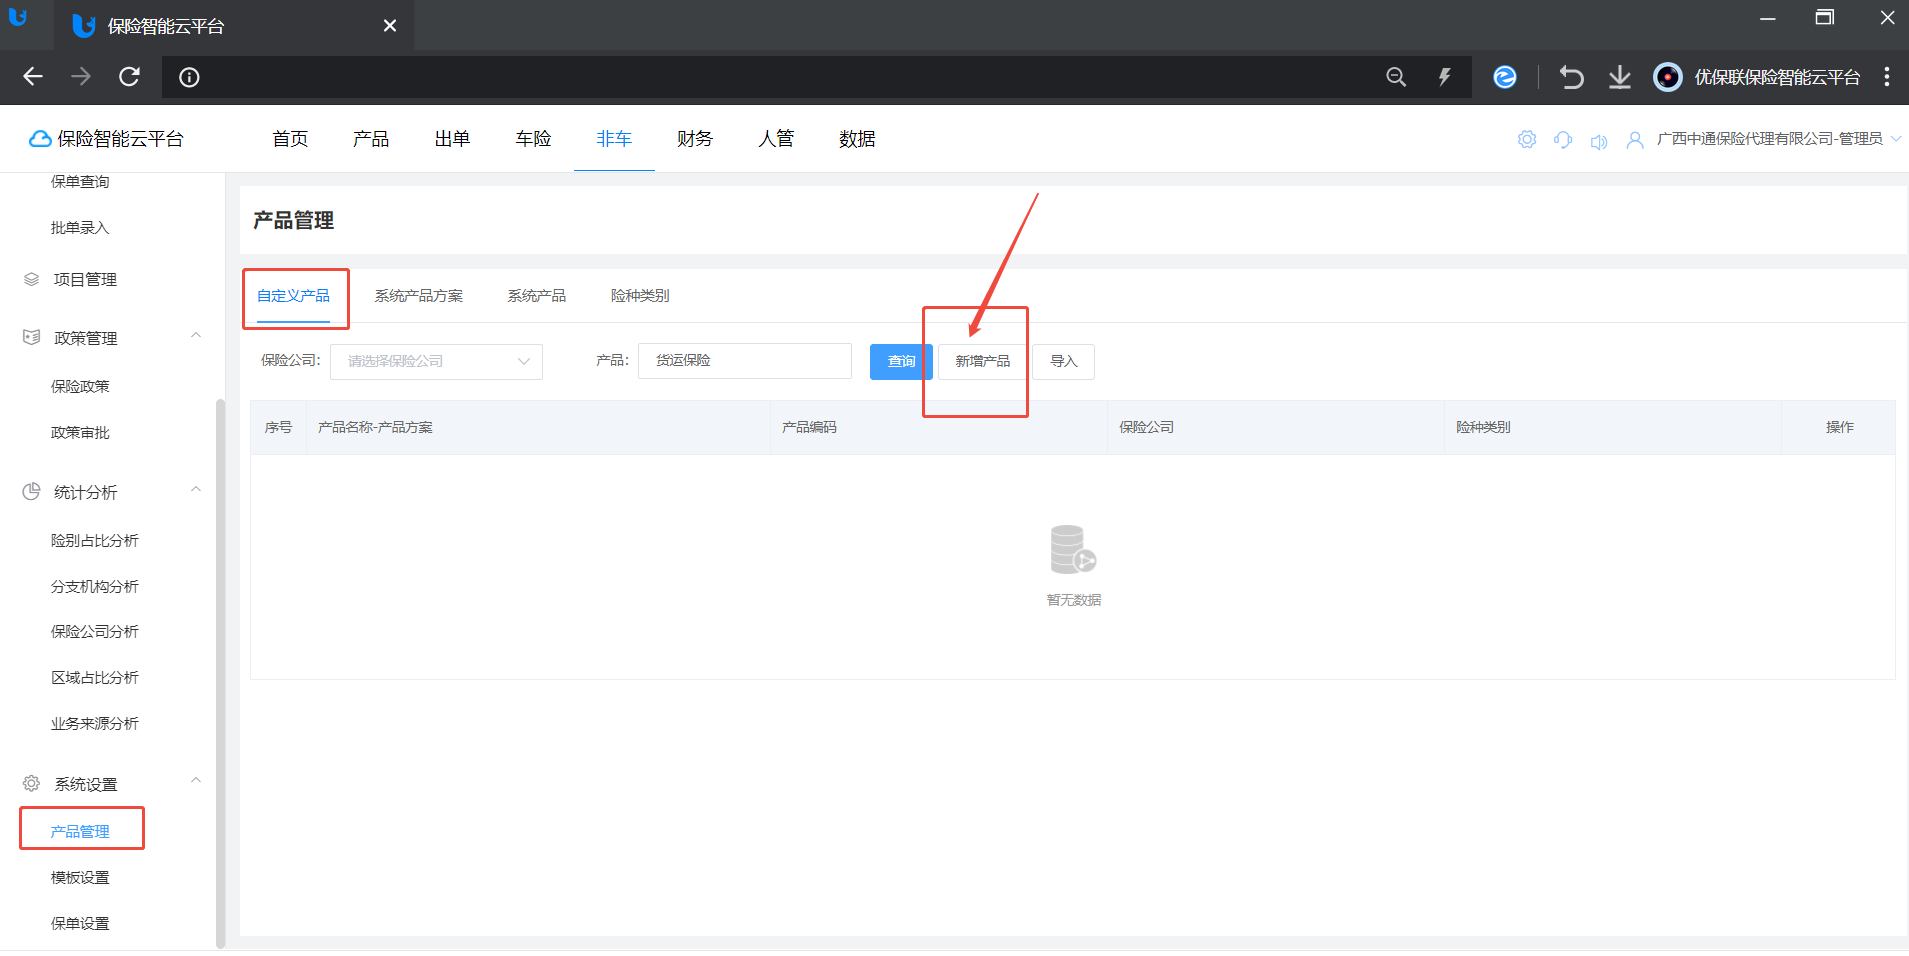The width and height of the screenshot is (1909, 956).
Task: Collapse the 政策管理 sidebar section
Action: tap(196, 336)
